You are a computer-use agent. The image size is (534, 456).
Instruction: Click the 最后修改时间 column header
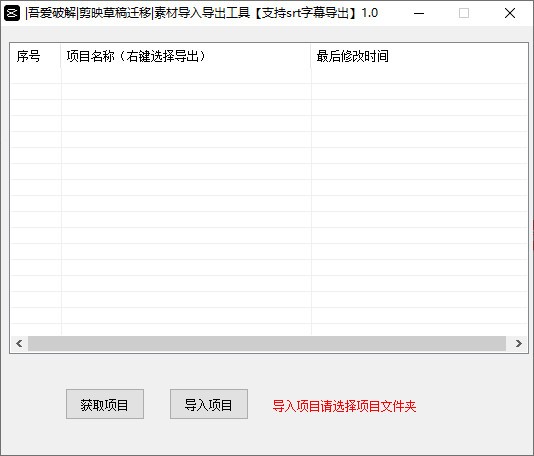pos(419,56)
